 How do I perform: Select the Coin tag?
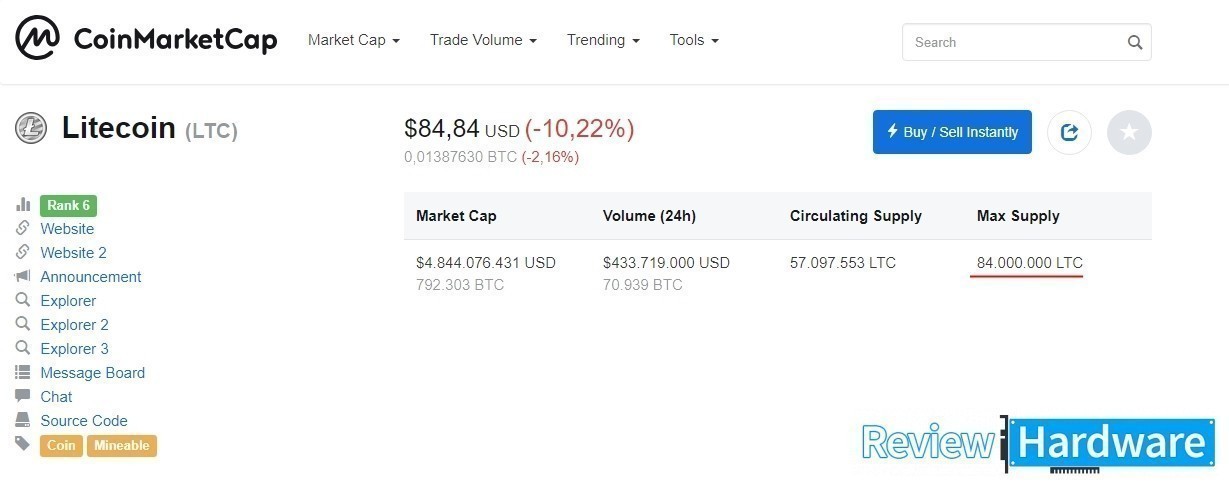click(61, 446)
